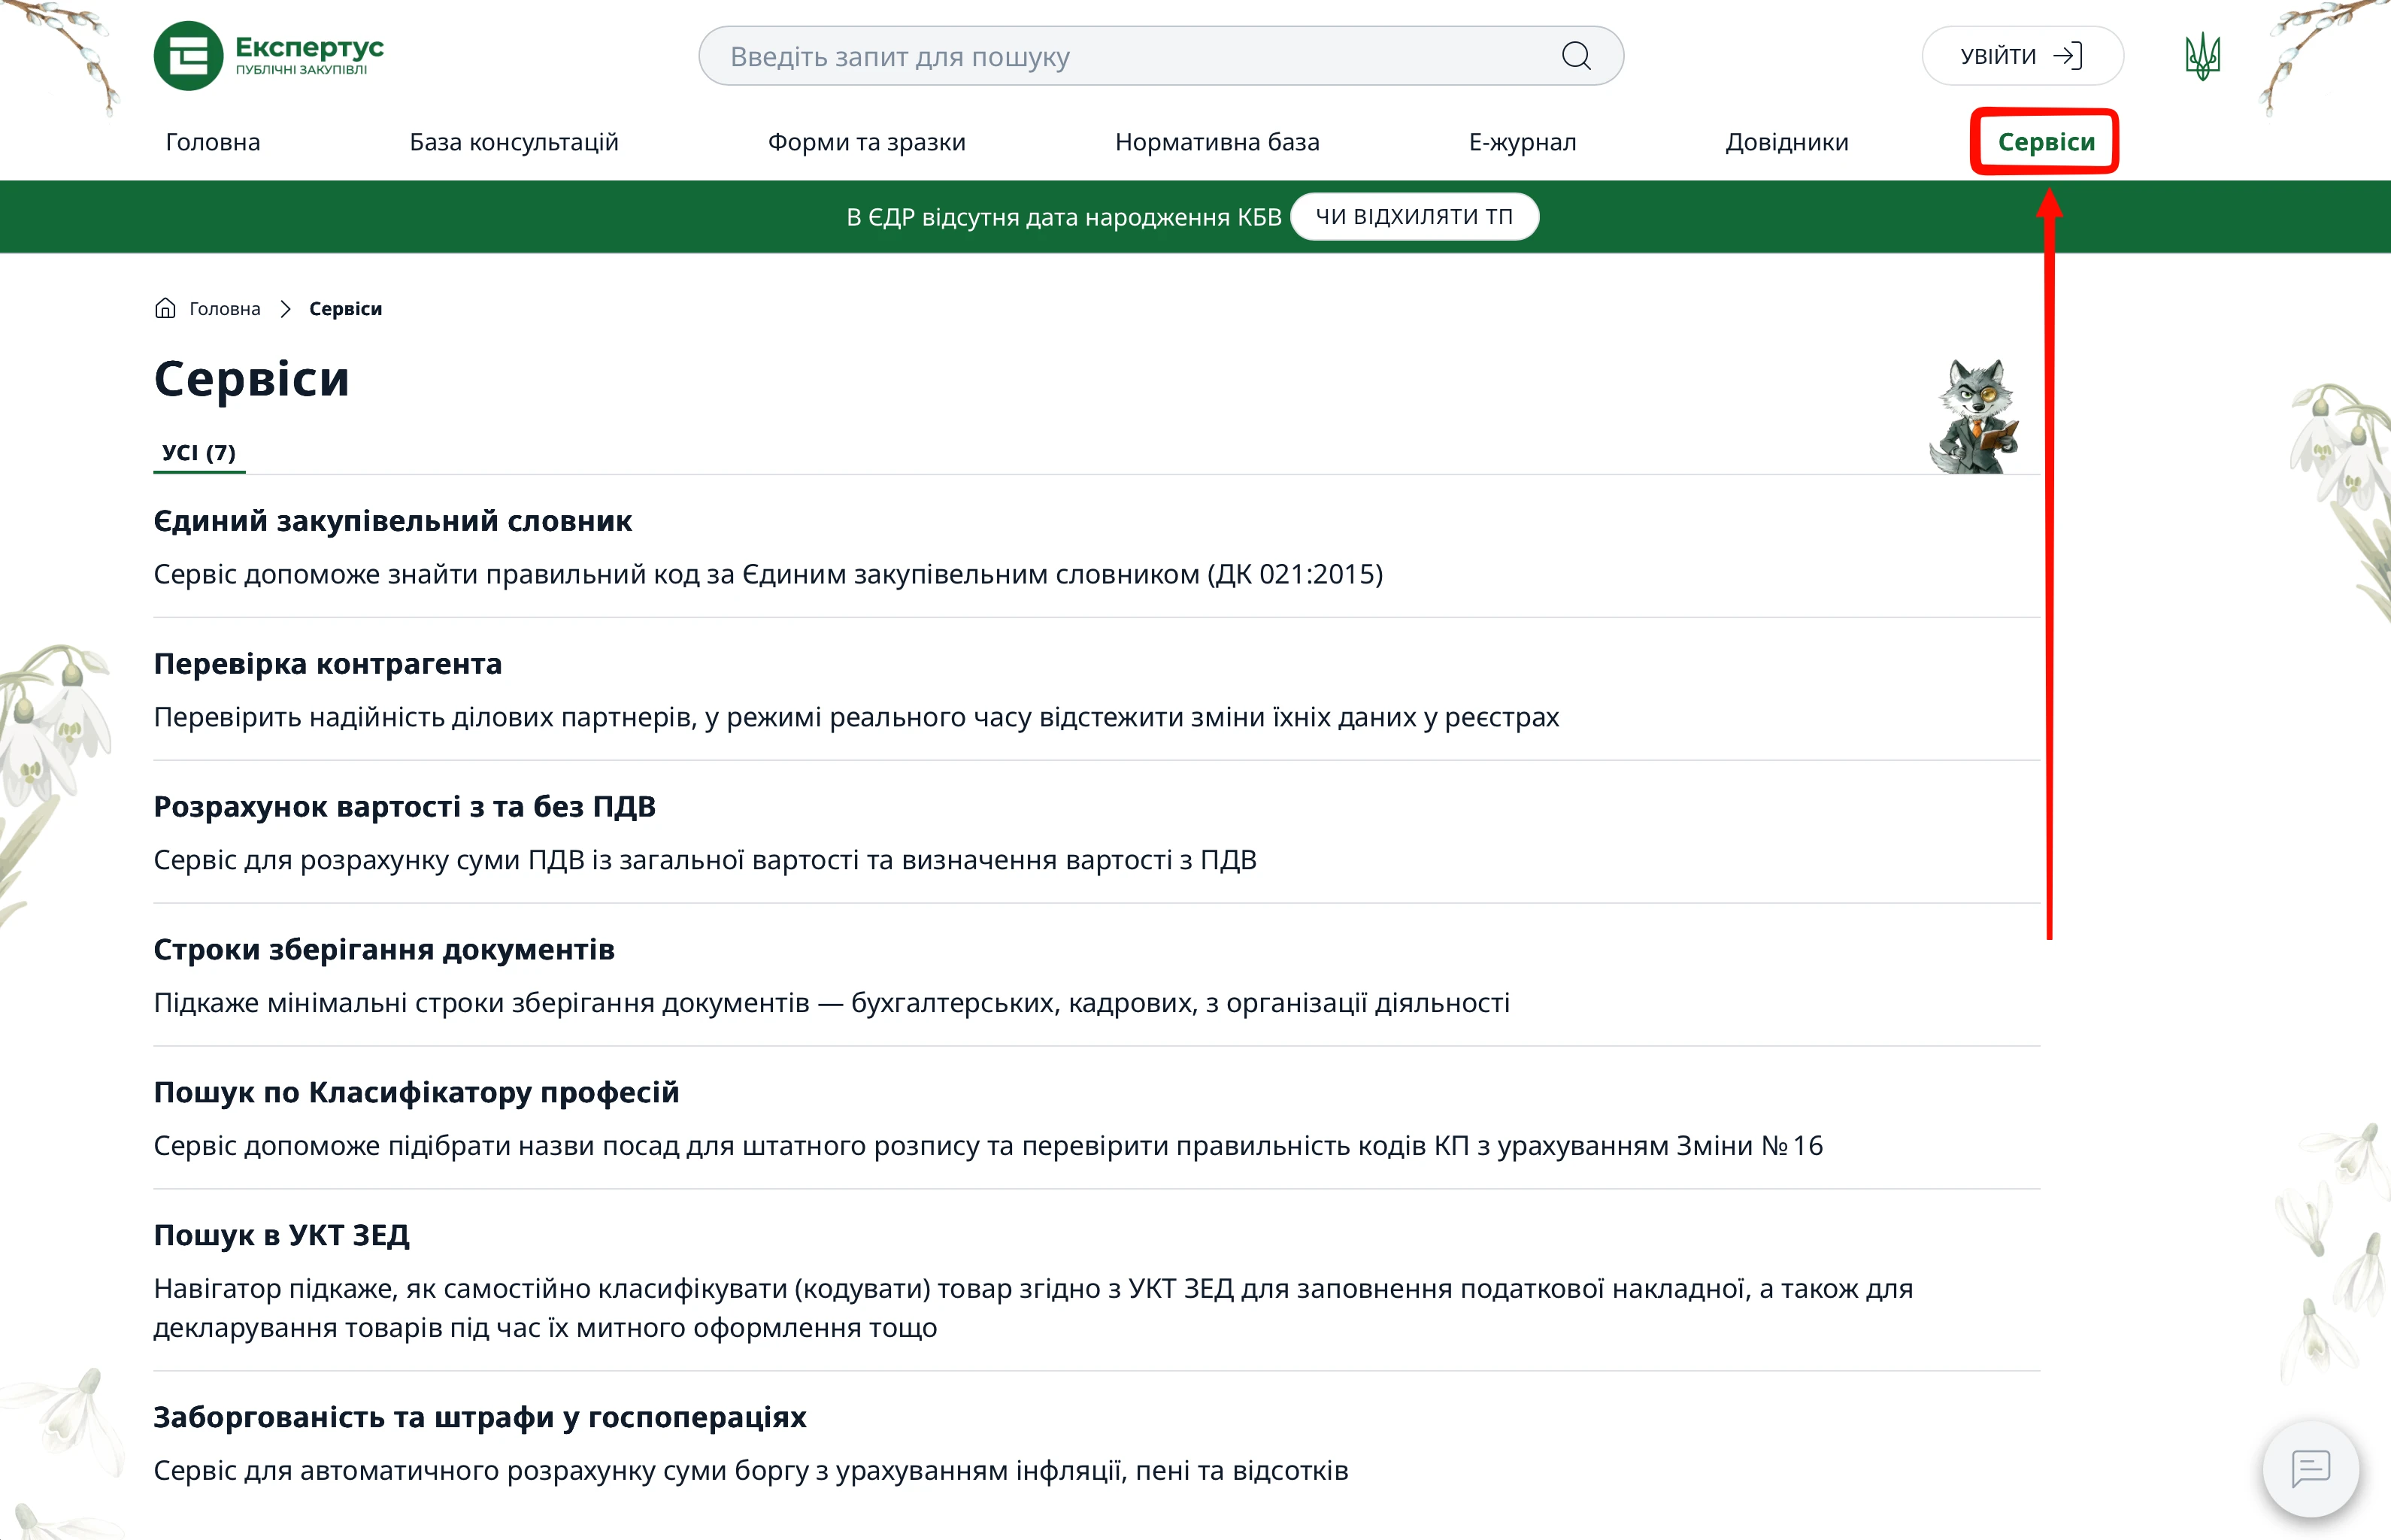
Task: Open Строки зберігання документів link
Action: pos(383,949)
